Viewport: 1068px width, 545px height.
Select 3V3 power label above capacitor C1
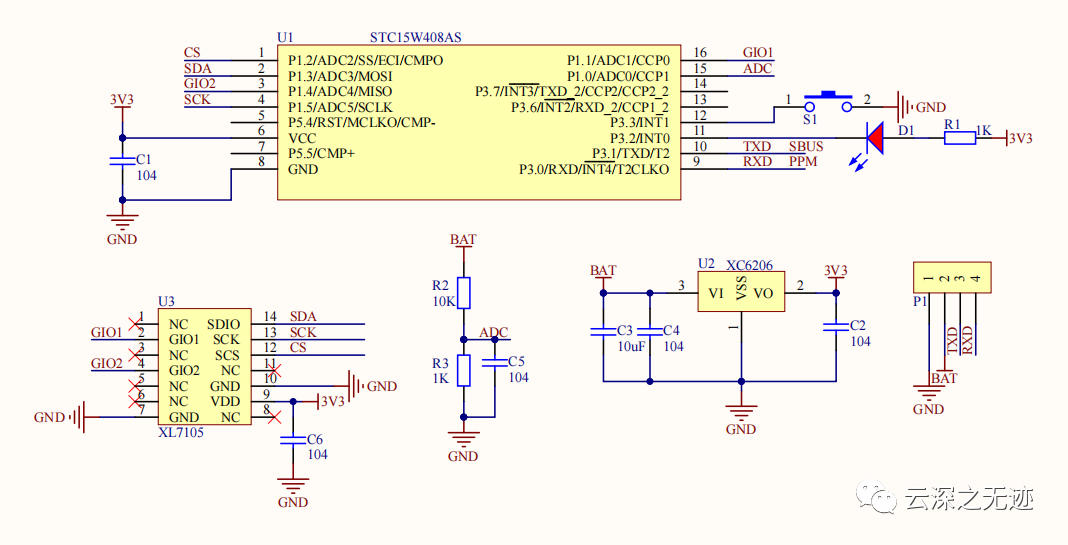122,99
